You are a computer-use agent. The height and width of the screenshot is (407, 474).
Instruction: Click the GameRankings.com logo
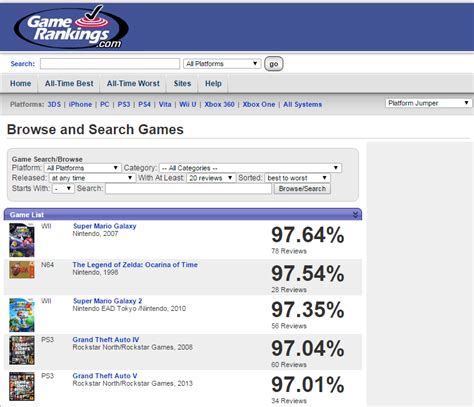click(x=71, y=27)
